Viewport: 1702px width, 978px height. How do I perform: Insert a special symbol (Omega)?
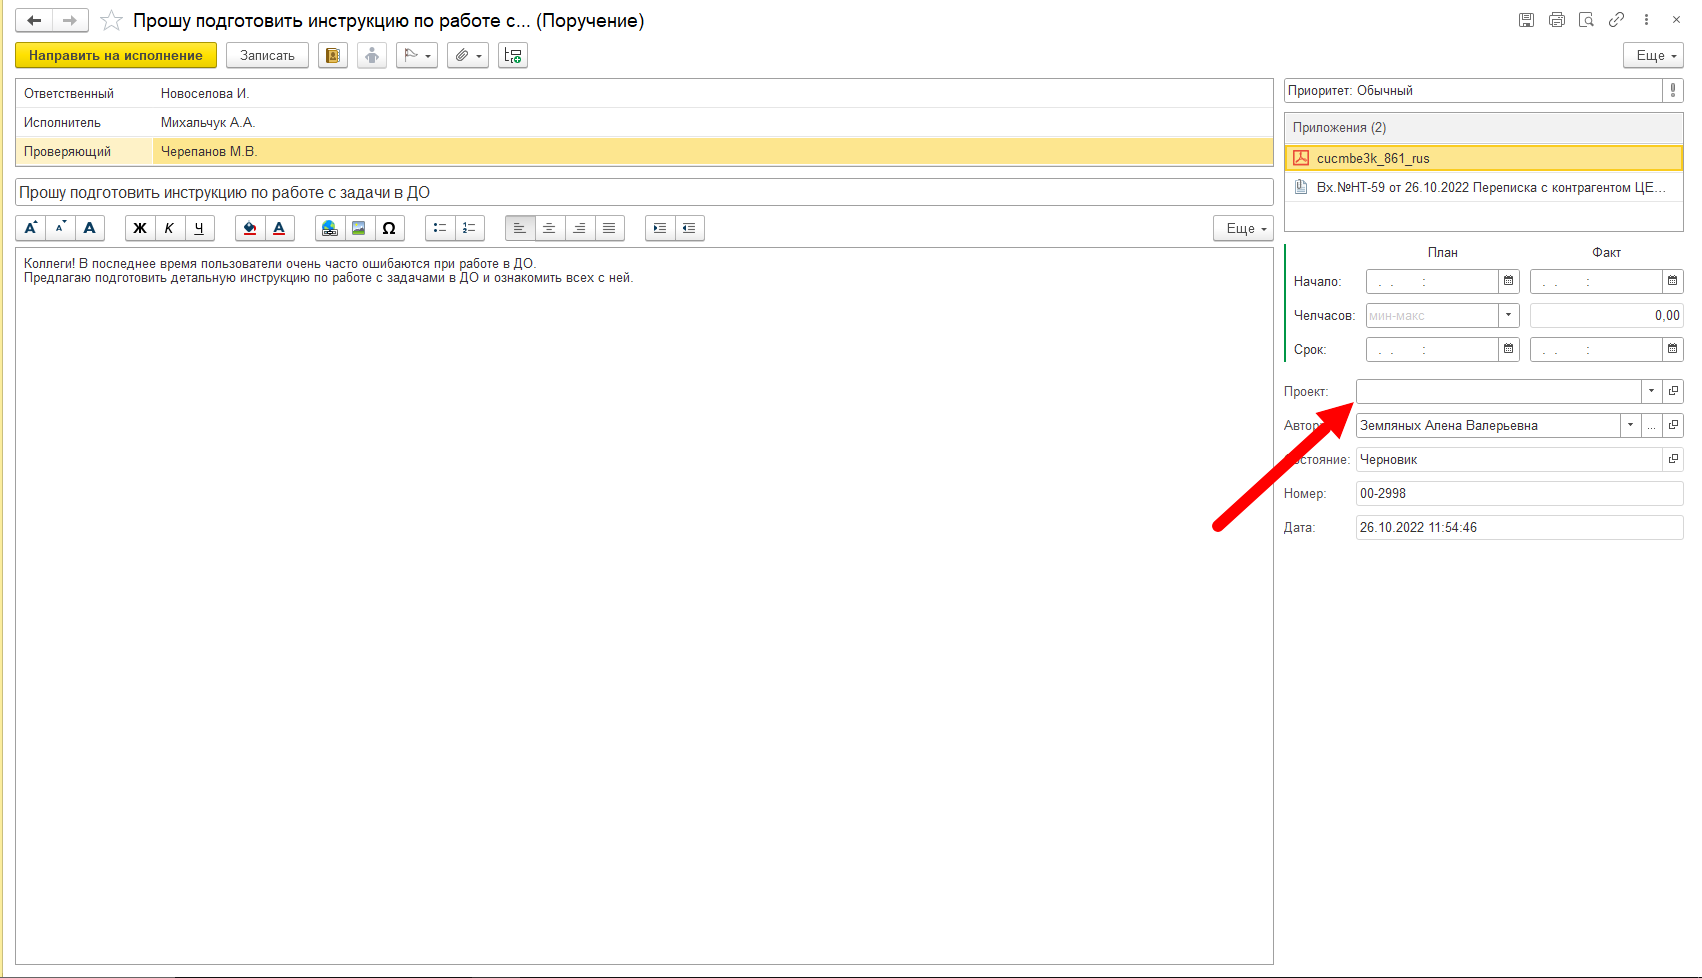click(x=389, y=228)
